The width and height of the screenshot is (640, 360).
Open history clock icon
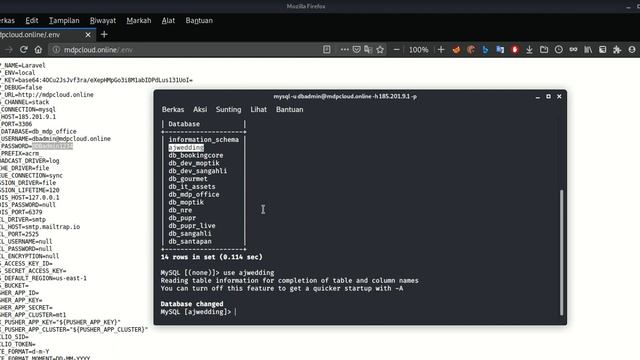pyautogui.click(x=559, y=49)
